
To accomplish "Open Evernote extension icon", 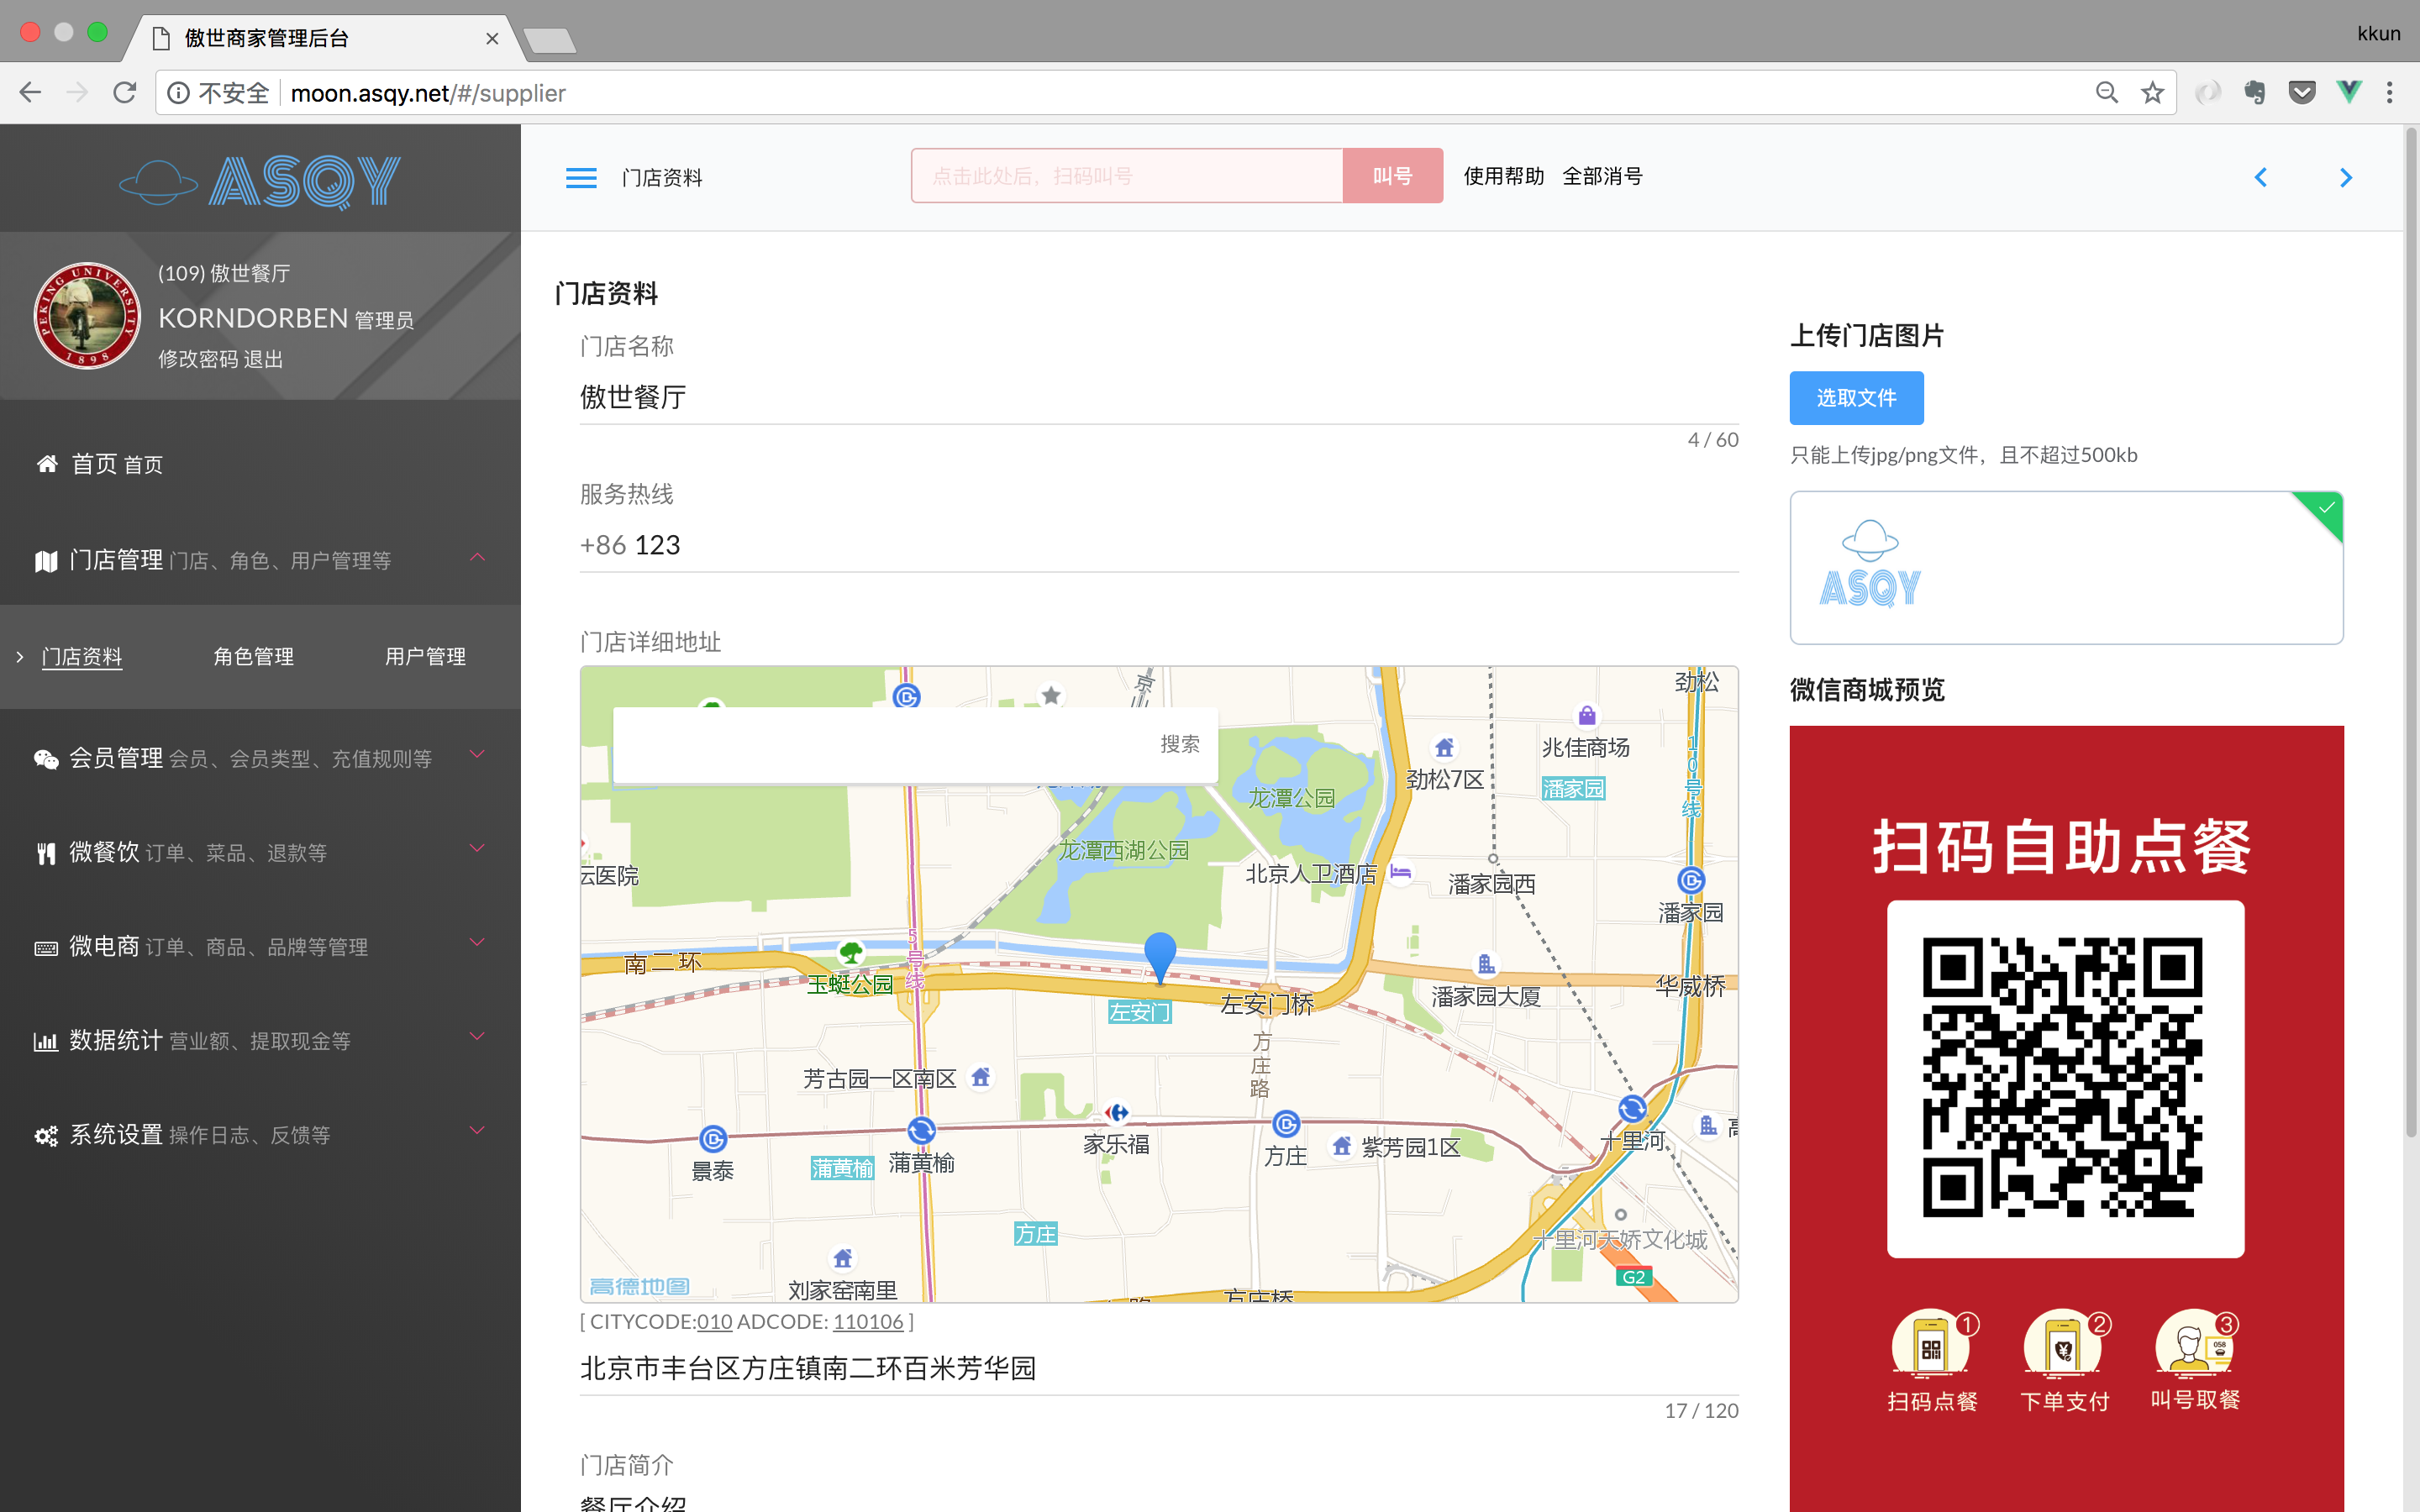I will click(x=2254, y=93).
